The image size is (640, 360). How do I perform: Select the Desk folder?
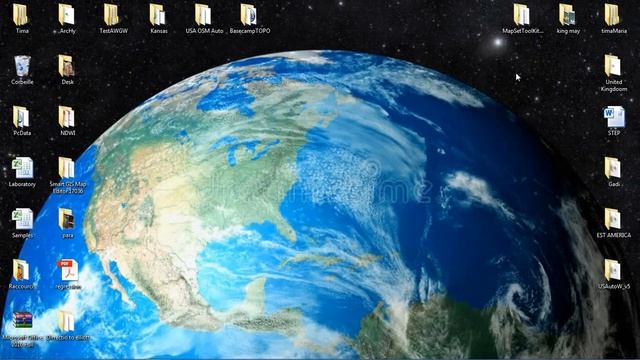coord(67,66)
